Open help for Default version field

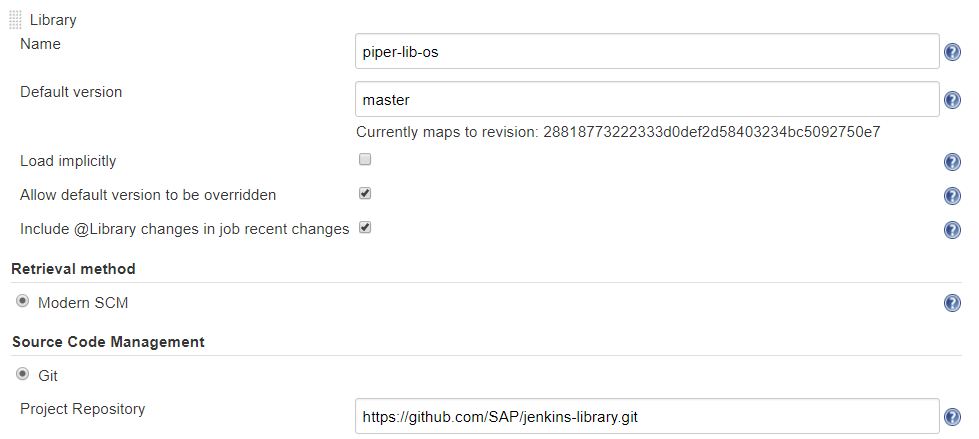pyautogui.click(x=952, y=100)
